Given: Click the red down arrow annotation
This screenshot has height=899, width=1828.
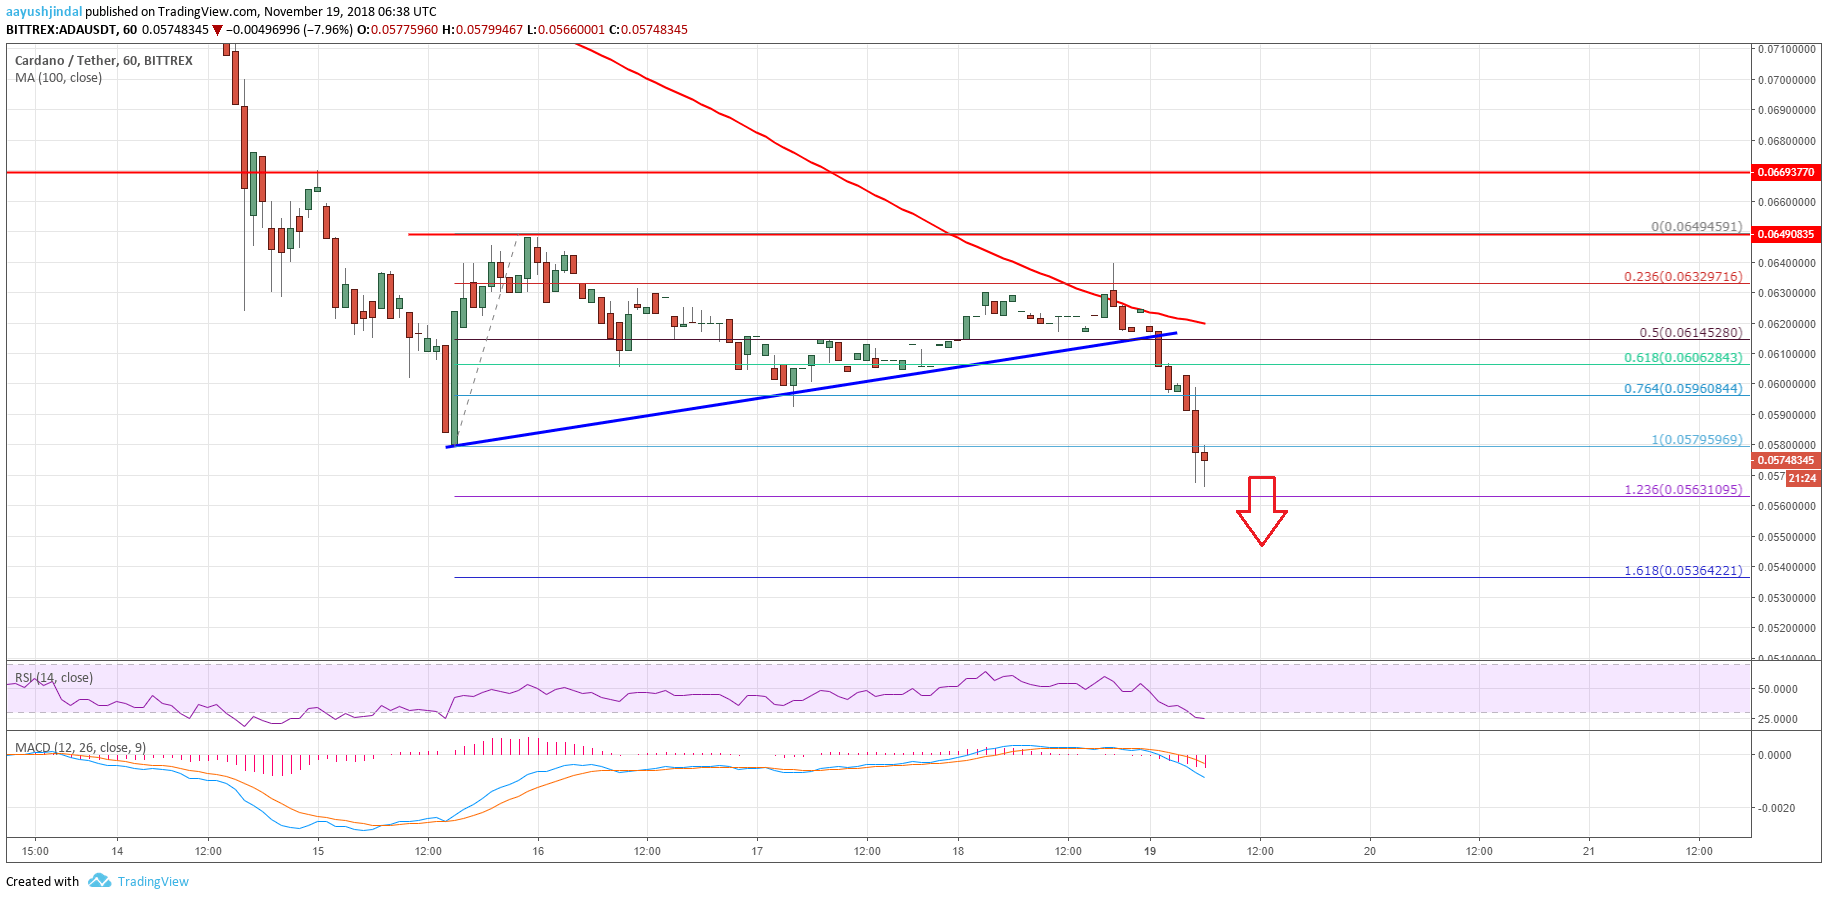Looking at the screenshot, I should click(1261, 511).
